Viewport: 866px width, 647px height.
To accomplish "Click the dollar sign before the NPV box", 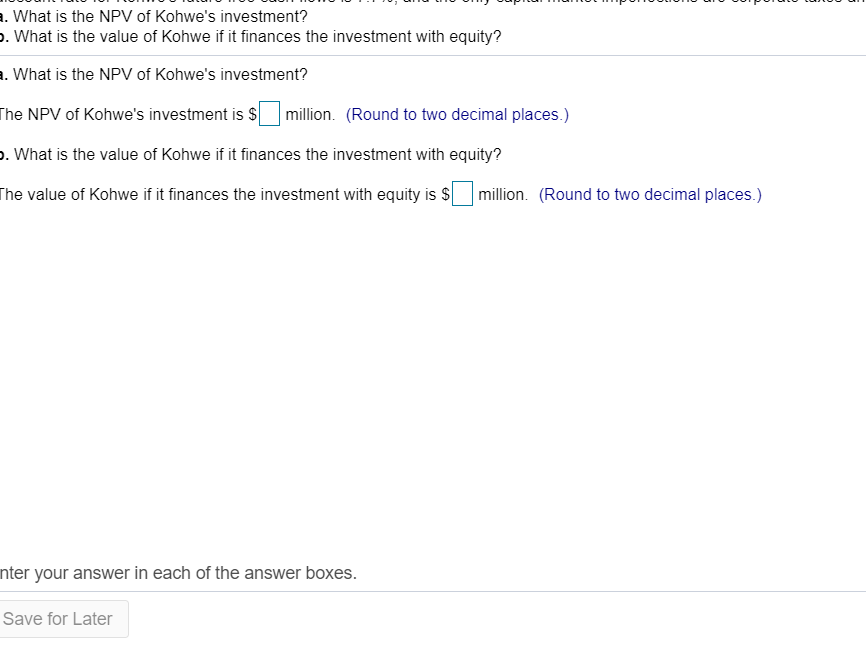I will pyautogui.click(x=251, y=114).
